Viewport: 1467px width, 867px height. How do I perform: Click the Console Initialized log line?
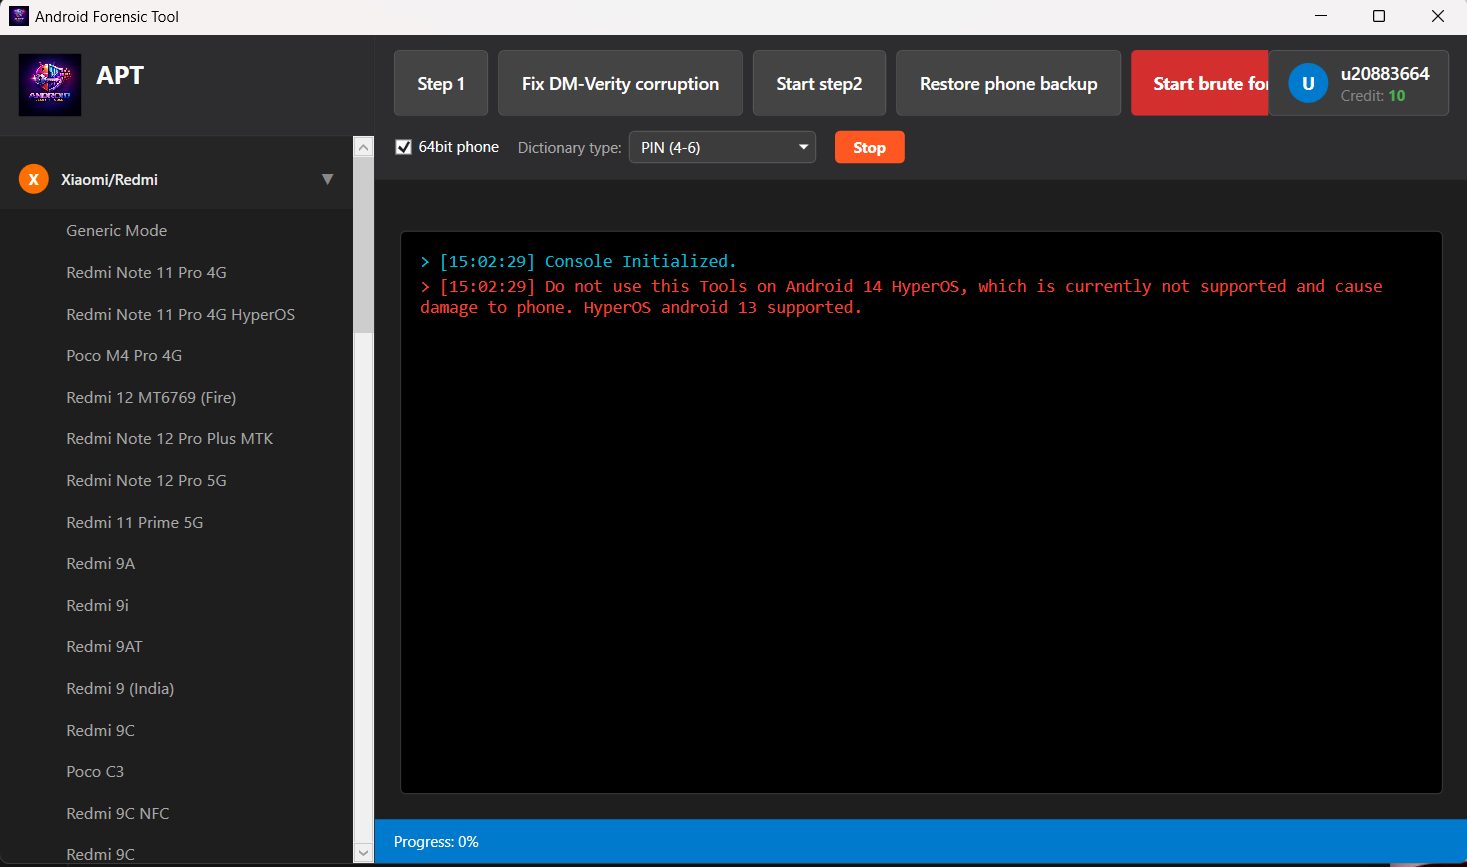pos(578,261)
